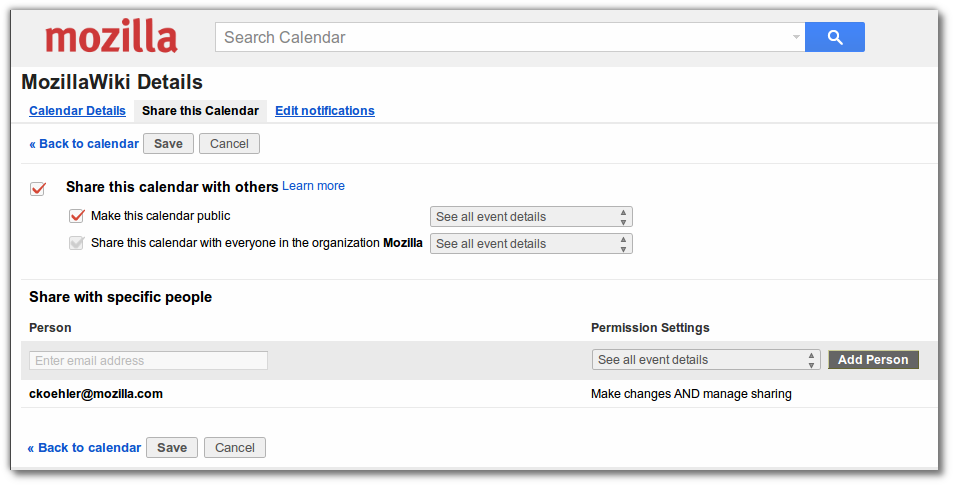Click the Enter email address field

pyautogui.click(x=148, y=360)
